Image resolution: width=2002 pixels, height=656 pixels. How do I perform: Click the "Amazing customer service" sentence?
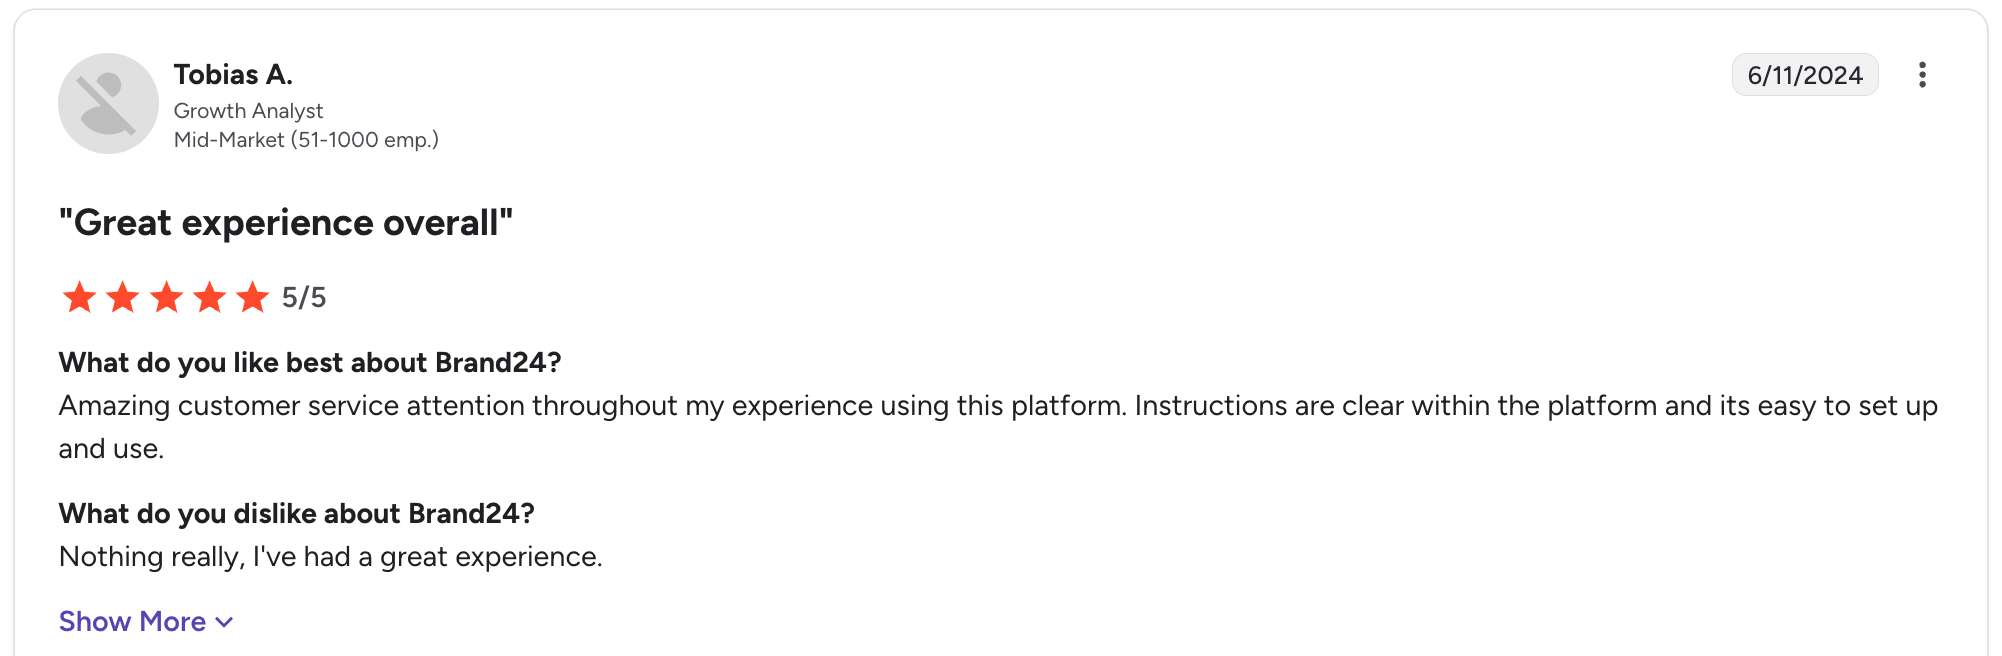(x=592, y=405)
